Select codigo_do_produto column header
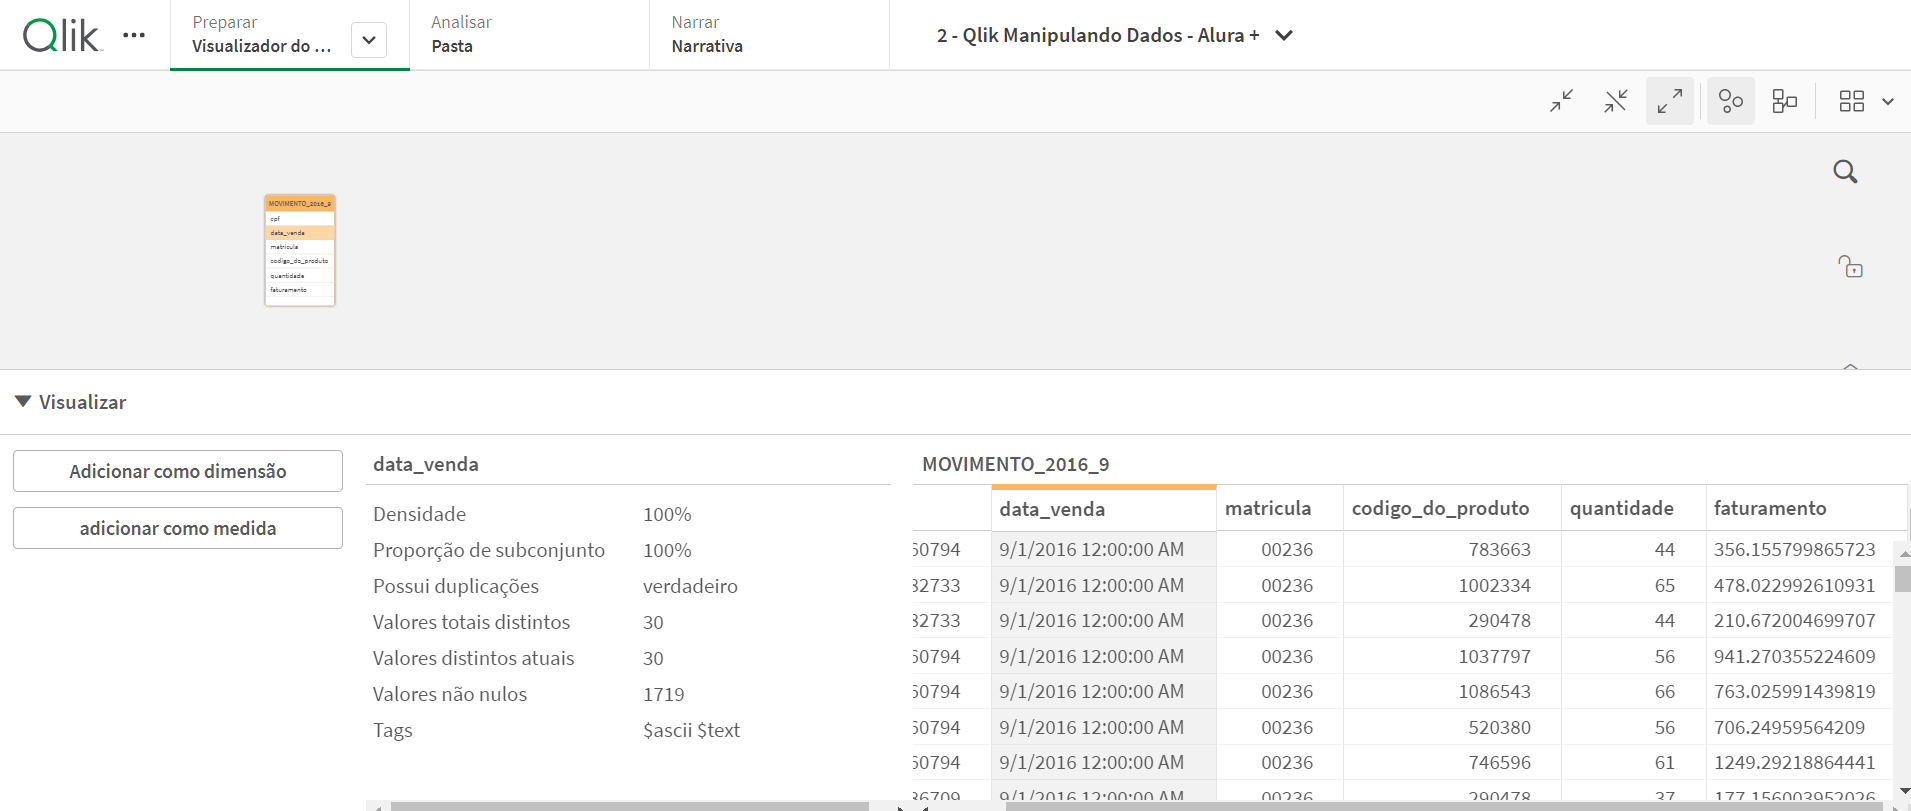 tap(1452, 509)
